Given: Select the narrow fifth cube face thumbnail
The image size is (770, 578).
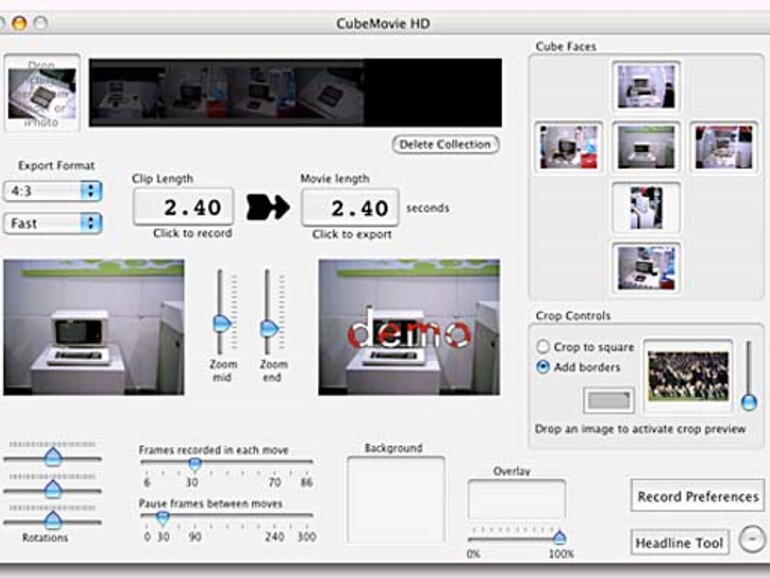Looking at the screenshot, I should pyautogui.click(x=646, y=207).
